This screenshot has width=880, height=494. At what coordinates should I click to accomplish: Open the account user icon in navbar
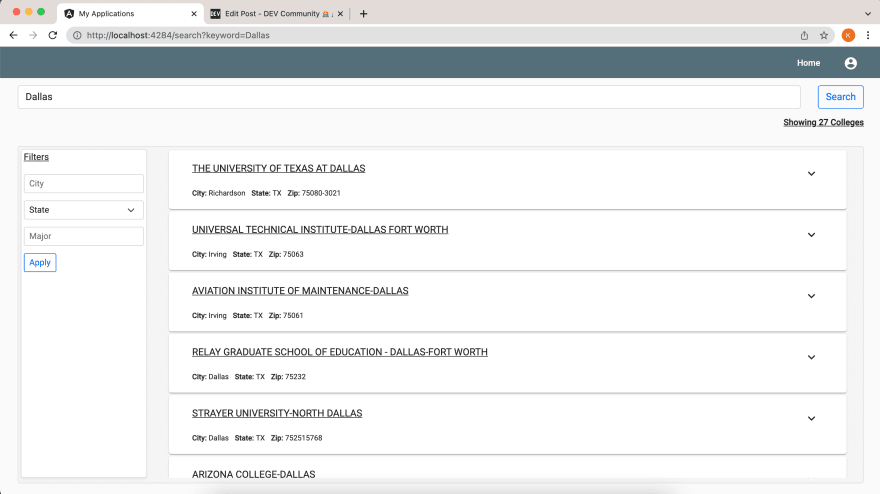point(851,63)
